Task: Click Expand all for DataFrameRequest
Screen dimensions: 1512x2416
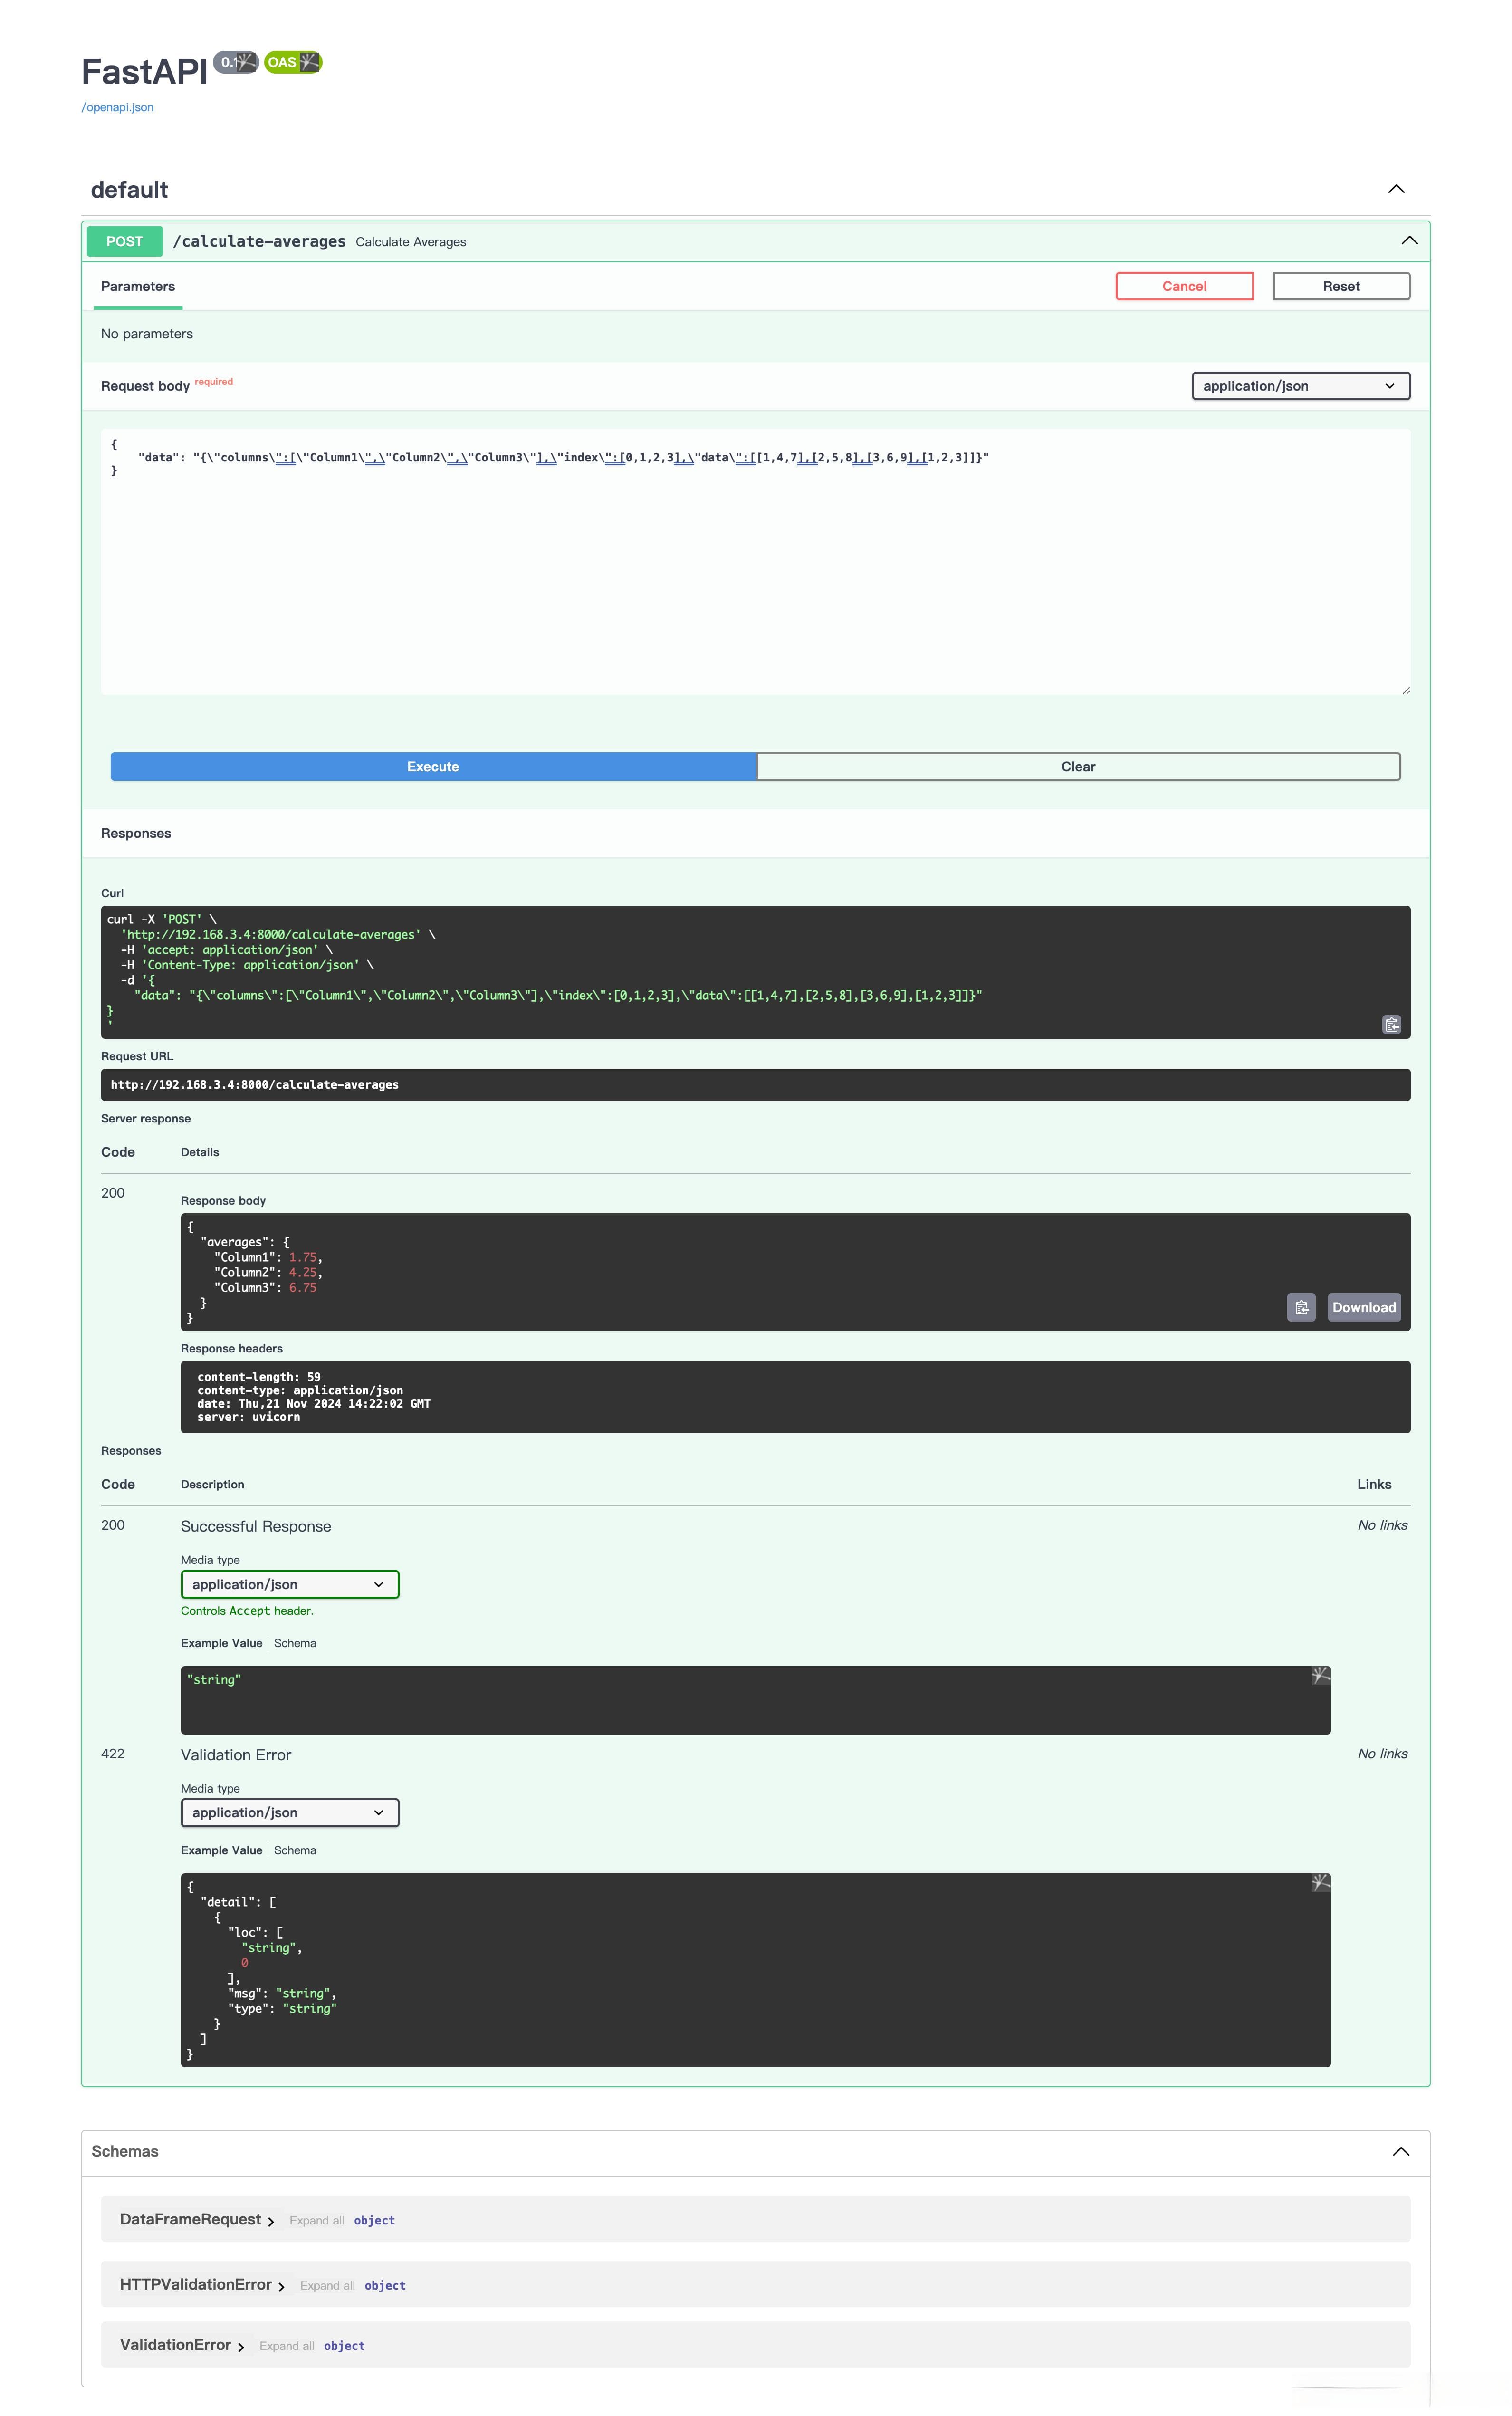Action: tap(317, 2220)
